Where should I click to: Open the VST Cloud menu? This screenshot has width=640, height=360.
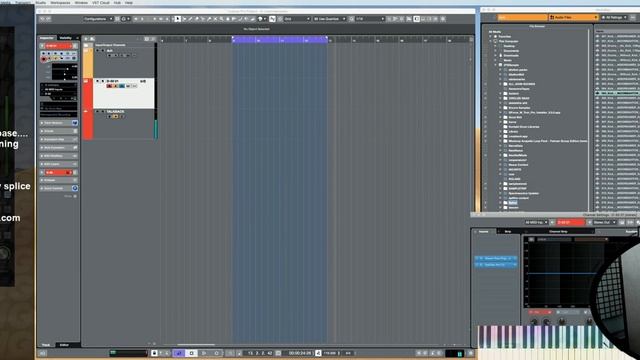[101, 2]
